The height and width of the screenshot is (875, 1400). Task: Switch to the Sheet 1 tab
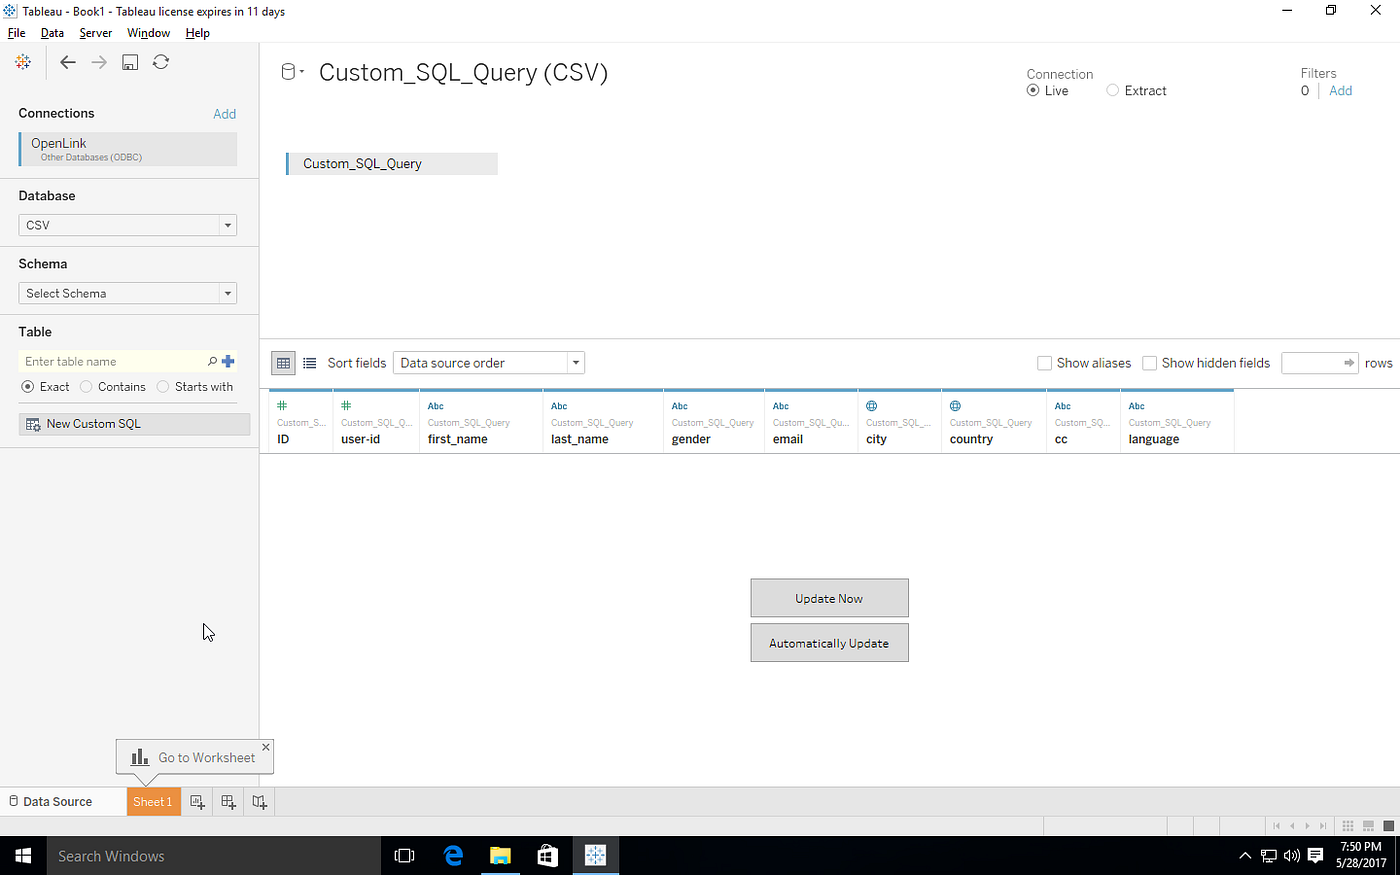[153, 801]
